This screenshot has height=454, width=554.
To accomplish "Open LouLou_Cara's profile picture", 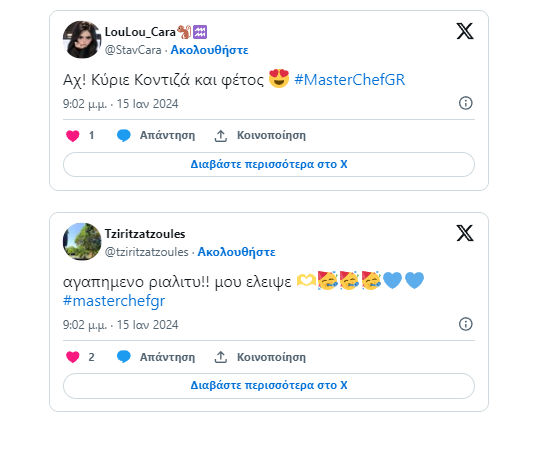I will click(82, 40).
